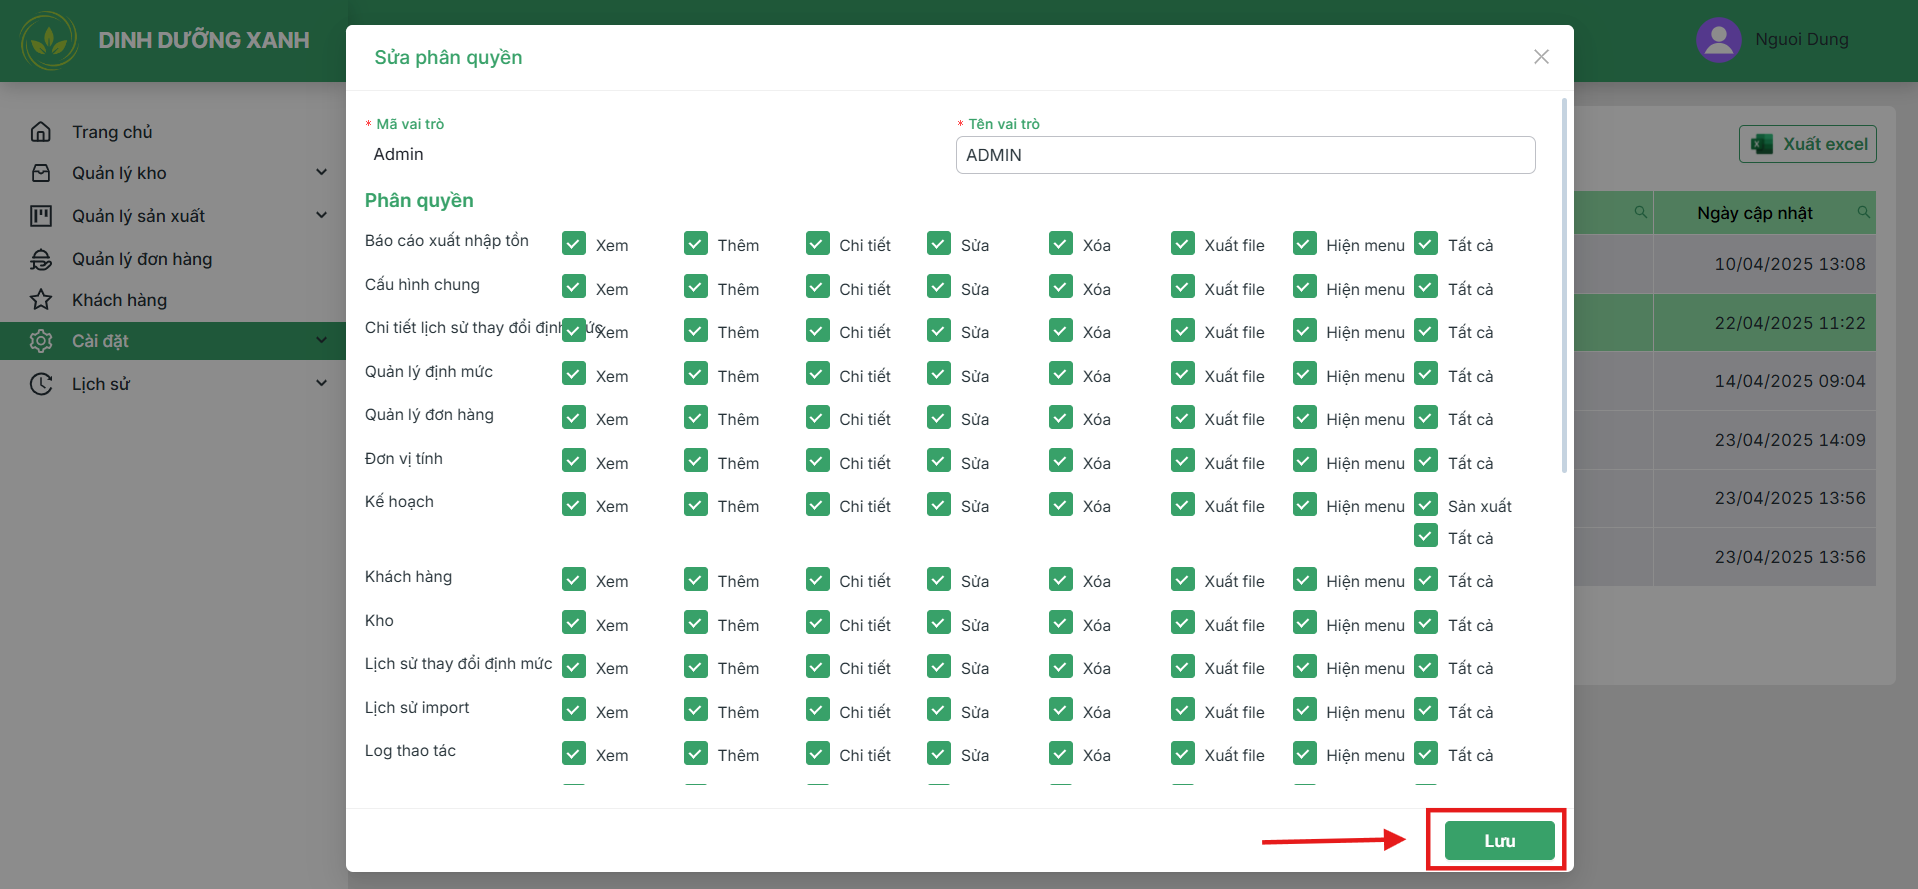
Task: Uncheck Xem for Báo cáo xuất nhập tồn
Action: point(574,244)
